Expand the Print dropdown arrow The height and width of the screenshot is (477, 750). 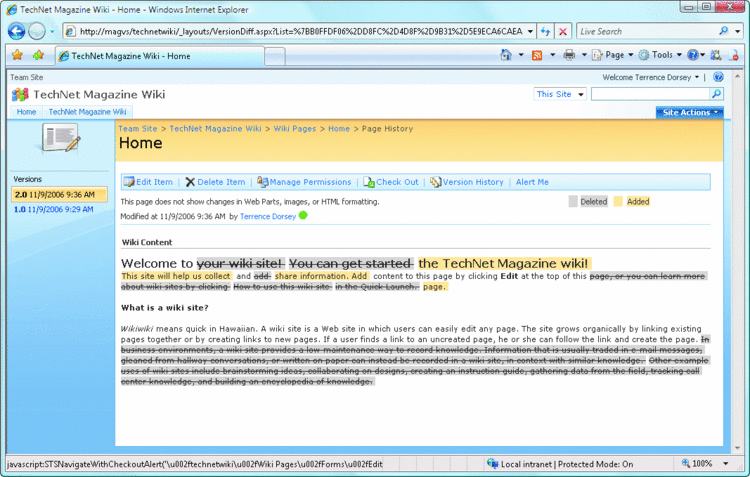coord(584,55)
